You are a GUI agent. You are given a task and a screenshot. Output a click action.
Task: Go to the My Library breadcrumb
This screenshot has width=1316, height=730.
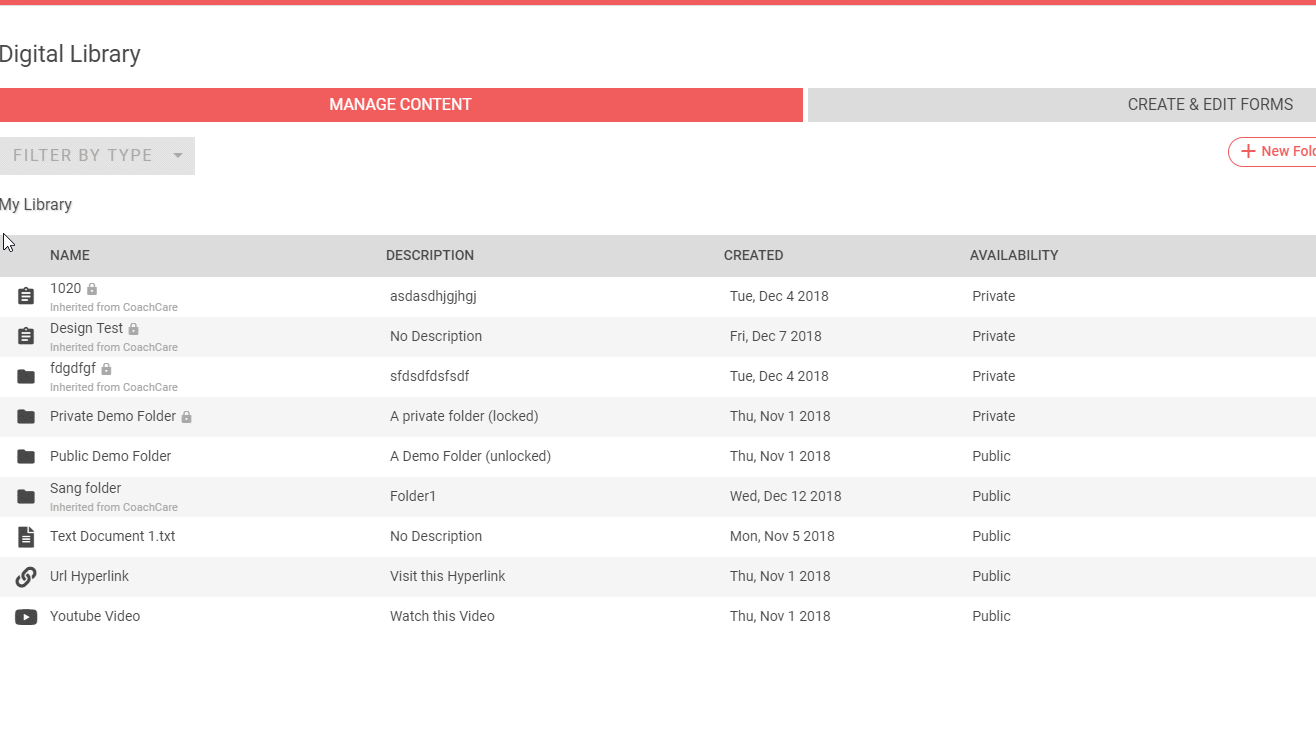click(x=36, y=204)
